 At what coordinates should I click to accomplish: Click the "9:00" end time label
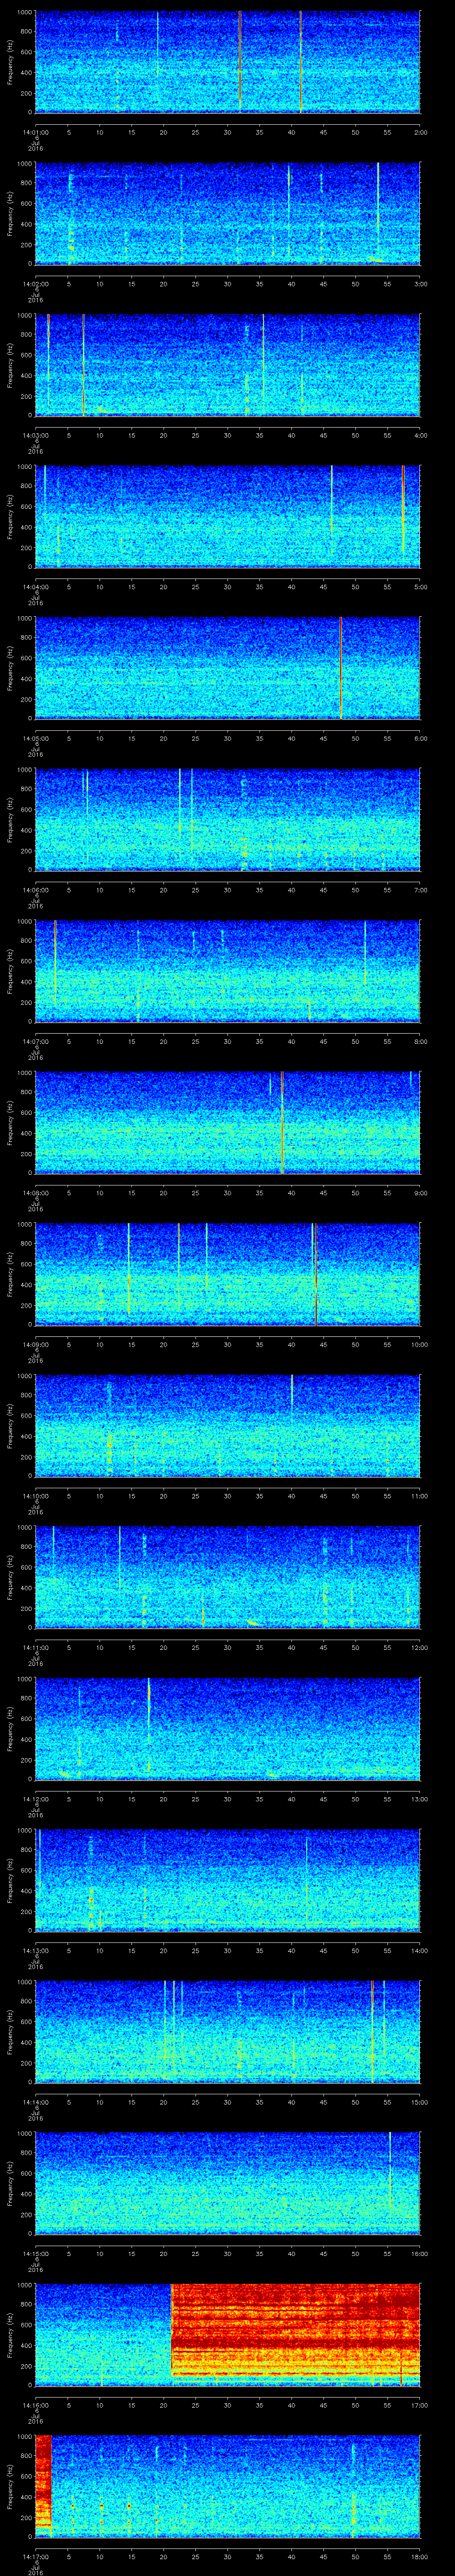(420, 1192)
